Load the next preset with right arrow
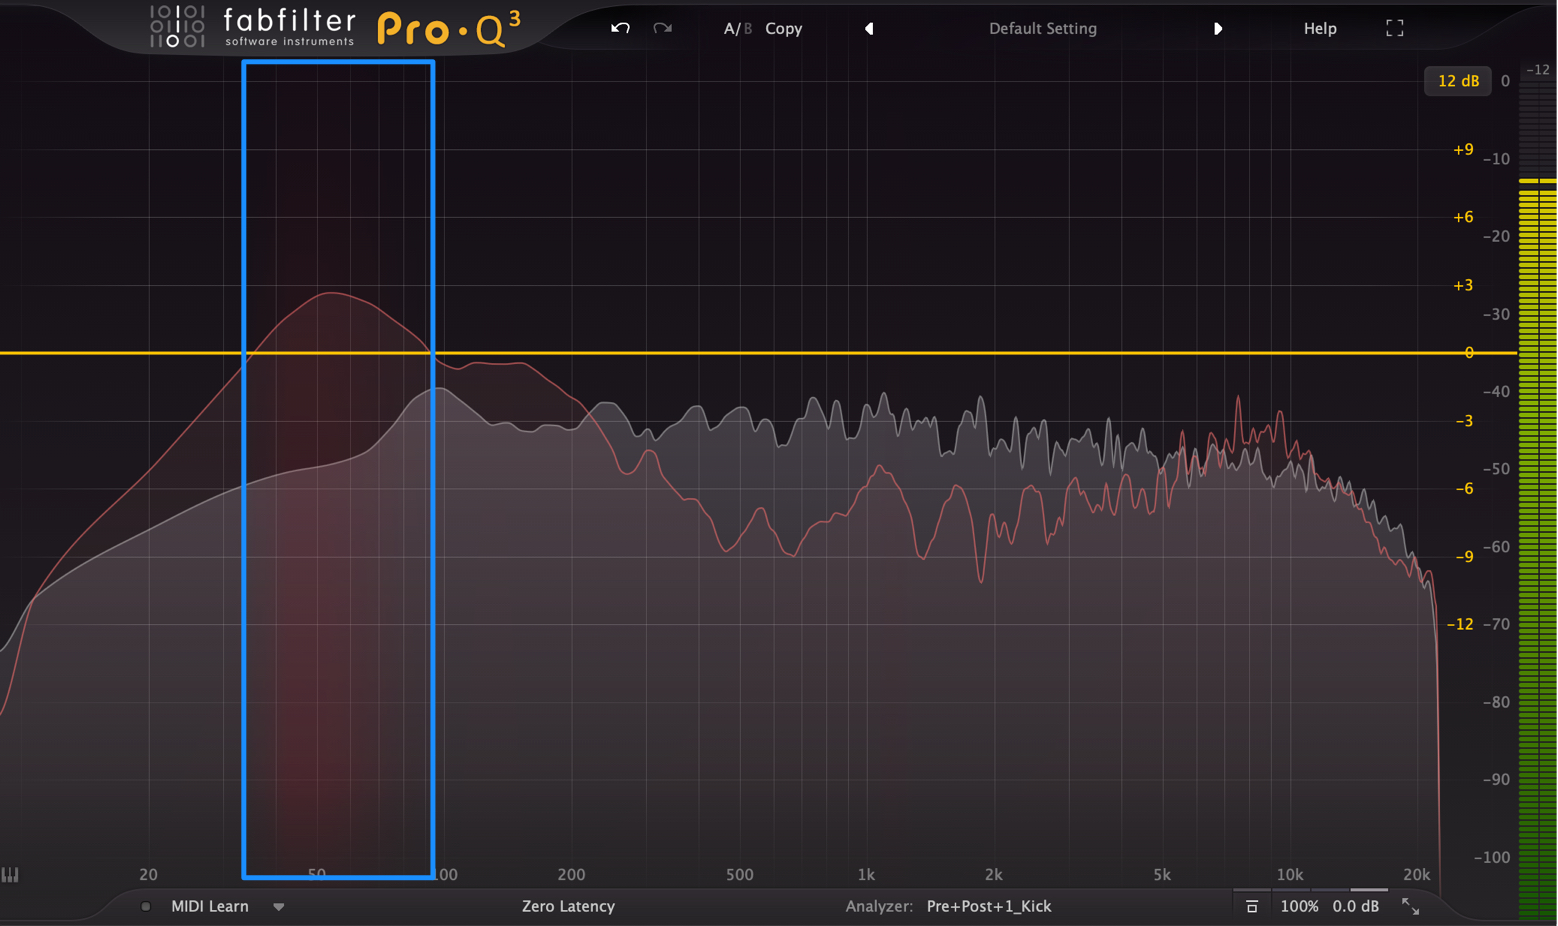 click(1217, 29)
